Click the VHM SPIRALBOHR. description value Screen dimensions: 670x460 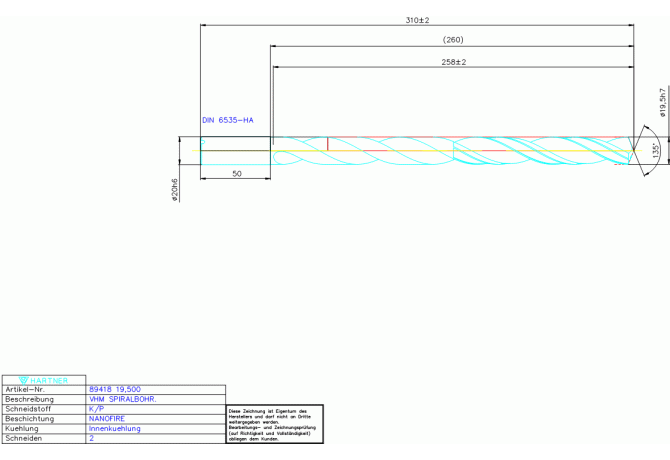click(x=123, y=399)
